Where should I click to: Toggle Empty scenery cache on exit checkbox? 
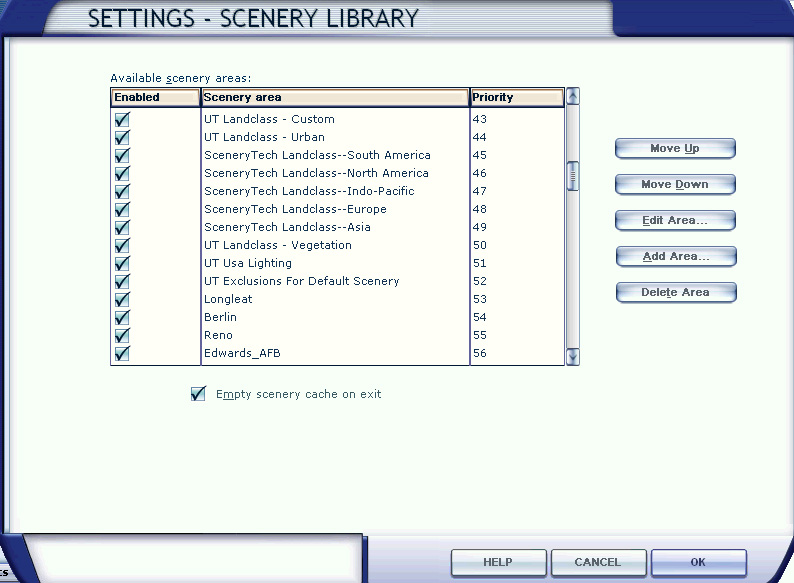pyautogui.click(x=198, y=394)
